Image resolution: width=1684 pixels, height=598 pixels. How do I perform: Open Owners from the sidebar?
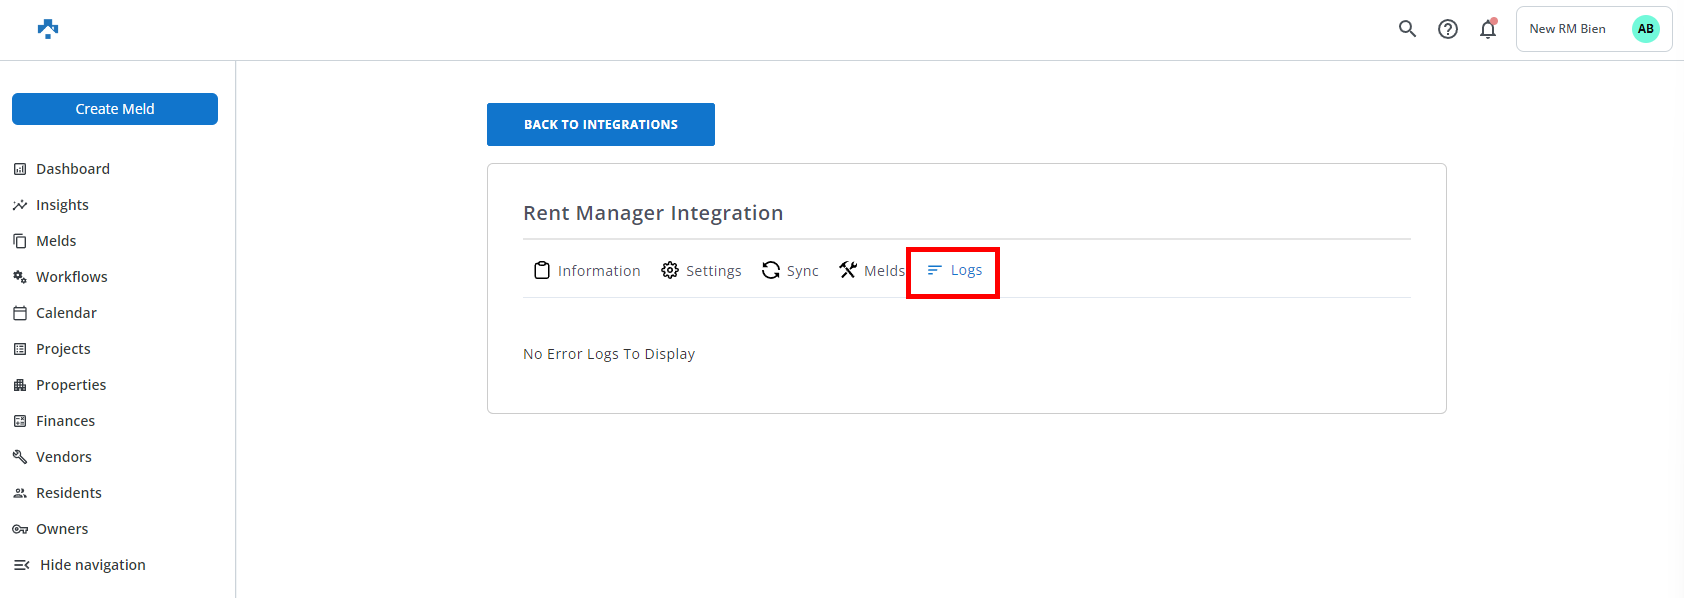[x=62, y=529]
